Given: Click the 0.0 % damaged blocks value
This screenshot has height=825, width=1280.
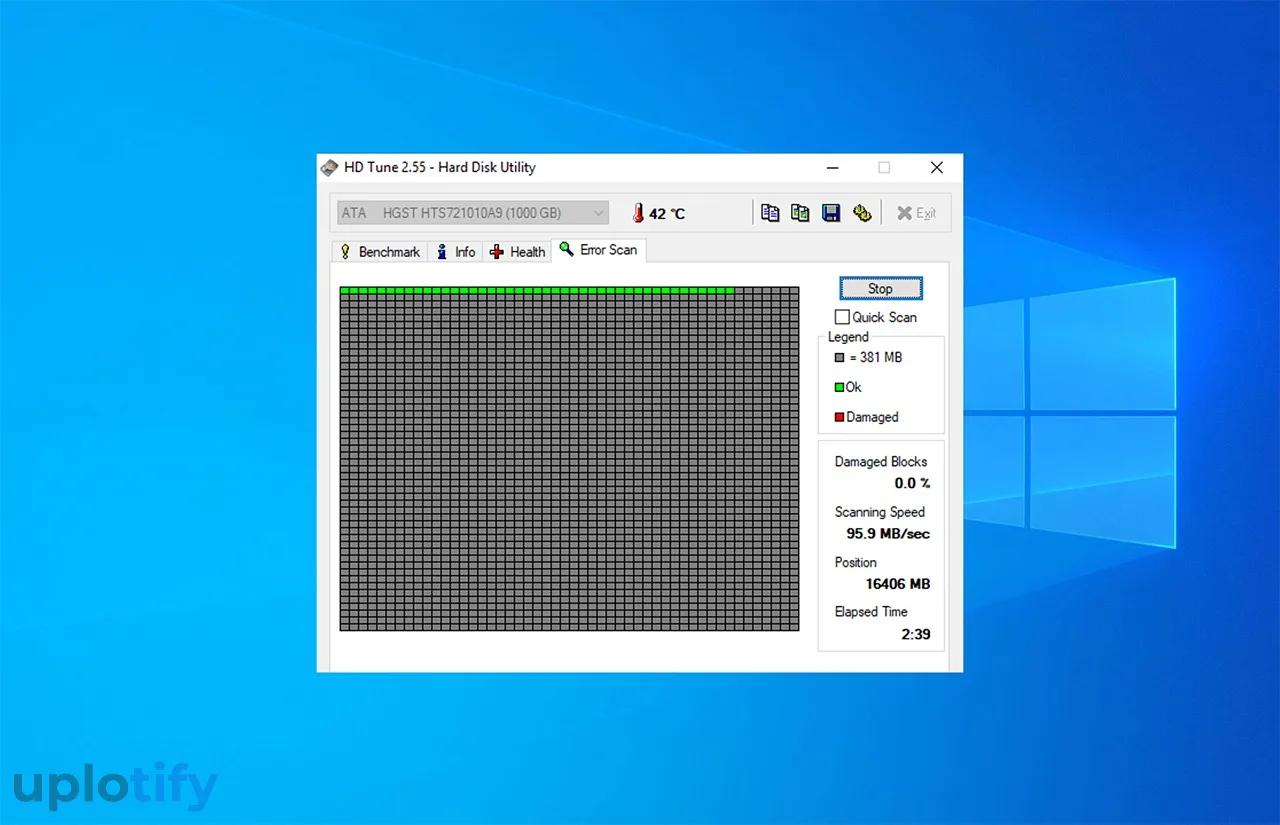Looking at the screenshot, I should pyautogui.click(x=912, y=483).
